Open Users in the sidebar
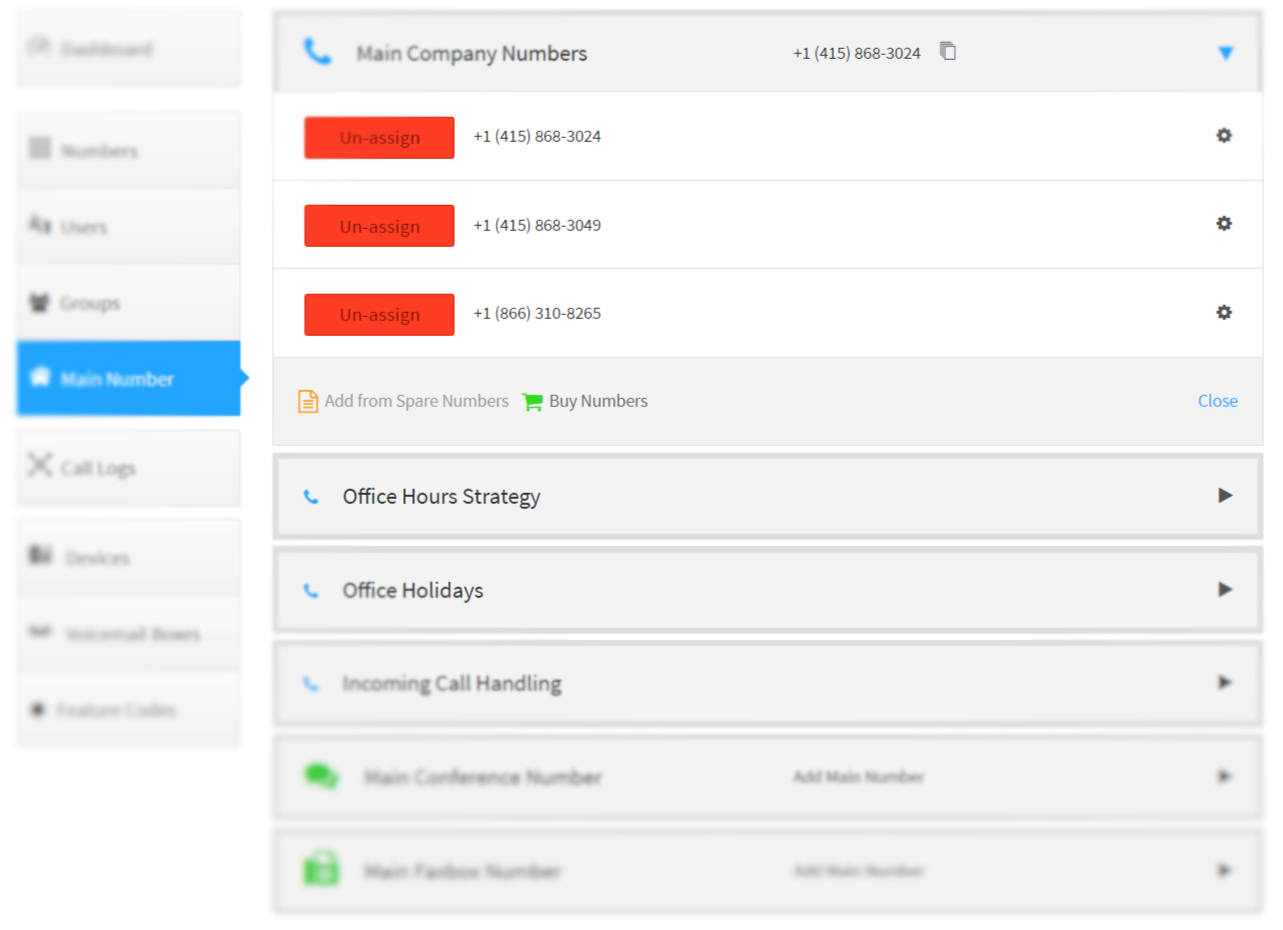 128,227
